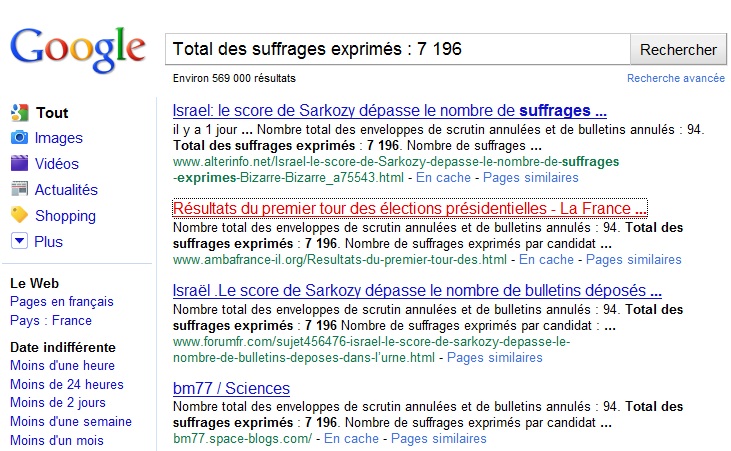Open En cache for bm77.space-blogs result
Viewport: 731px width, 451px height.
tap(351, 439)
